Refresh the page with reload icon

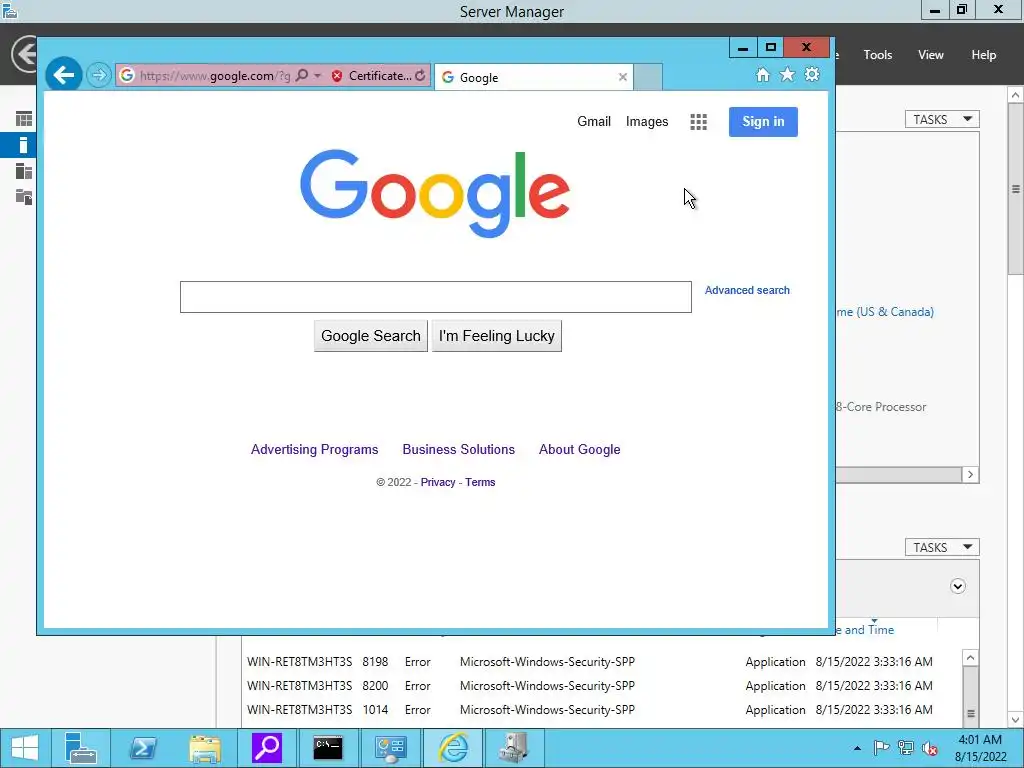tap(420, 76)
